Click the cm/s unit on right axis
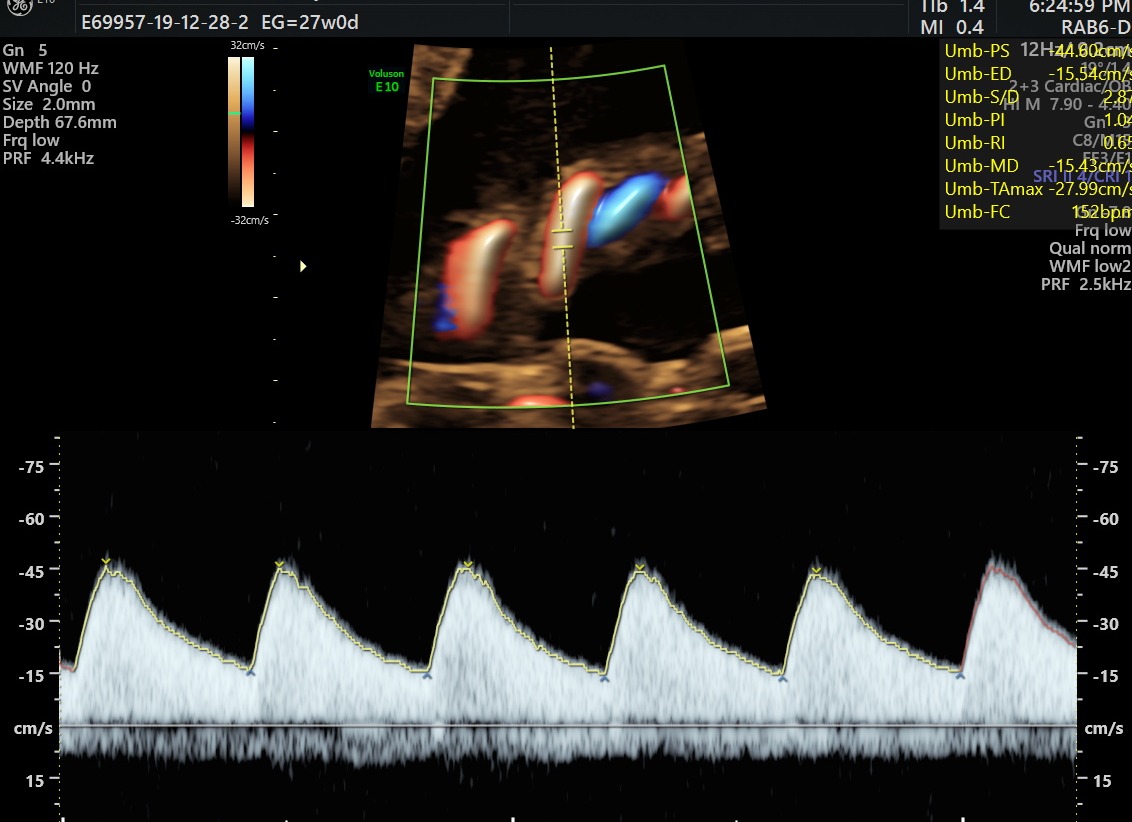Screen dimensions: 1132x822 (x=1103, y=729)
